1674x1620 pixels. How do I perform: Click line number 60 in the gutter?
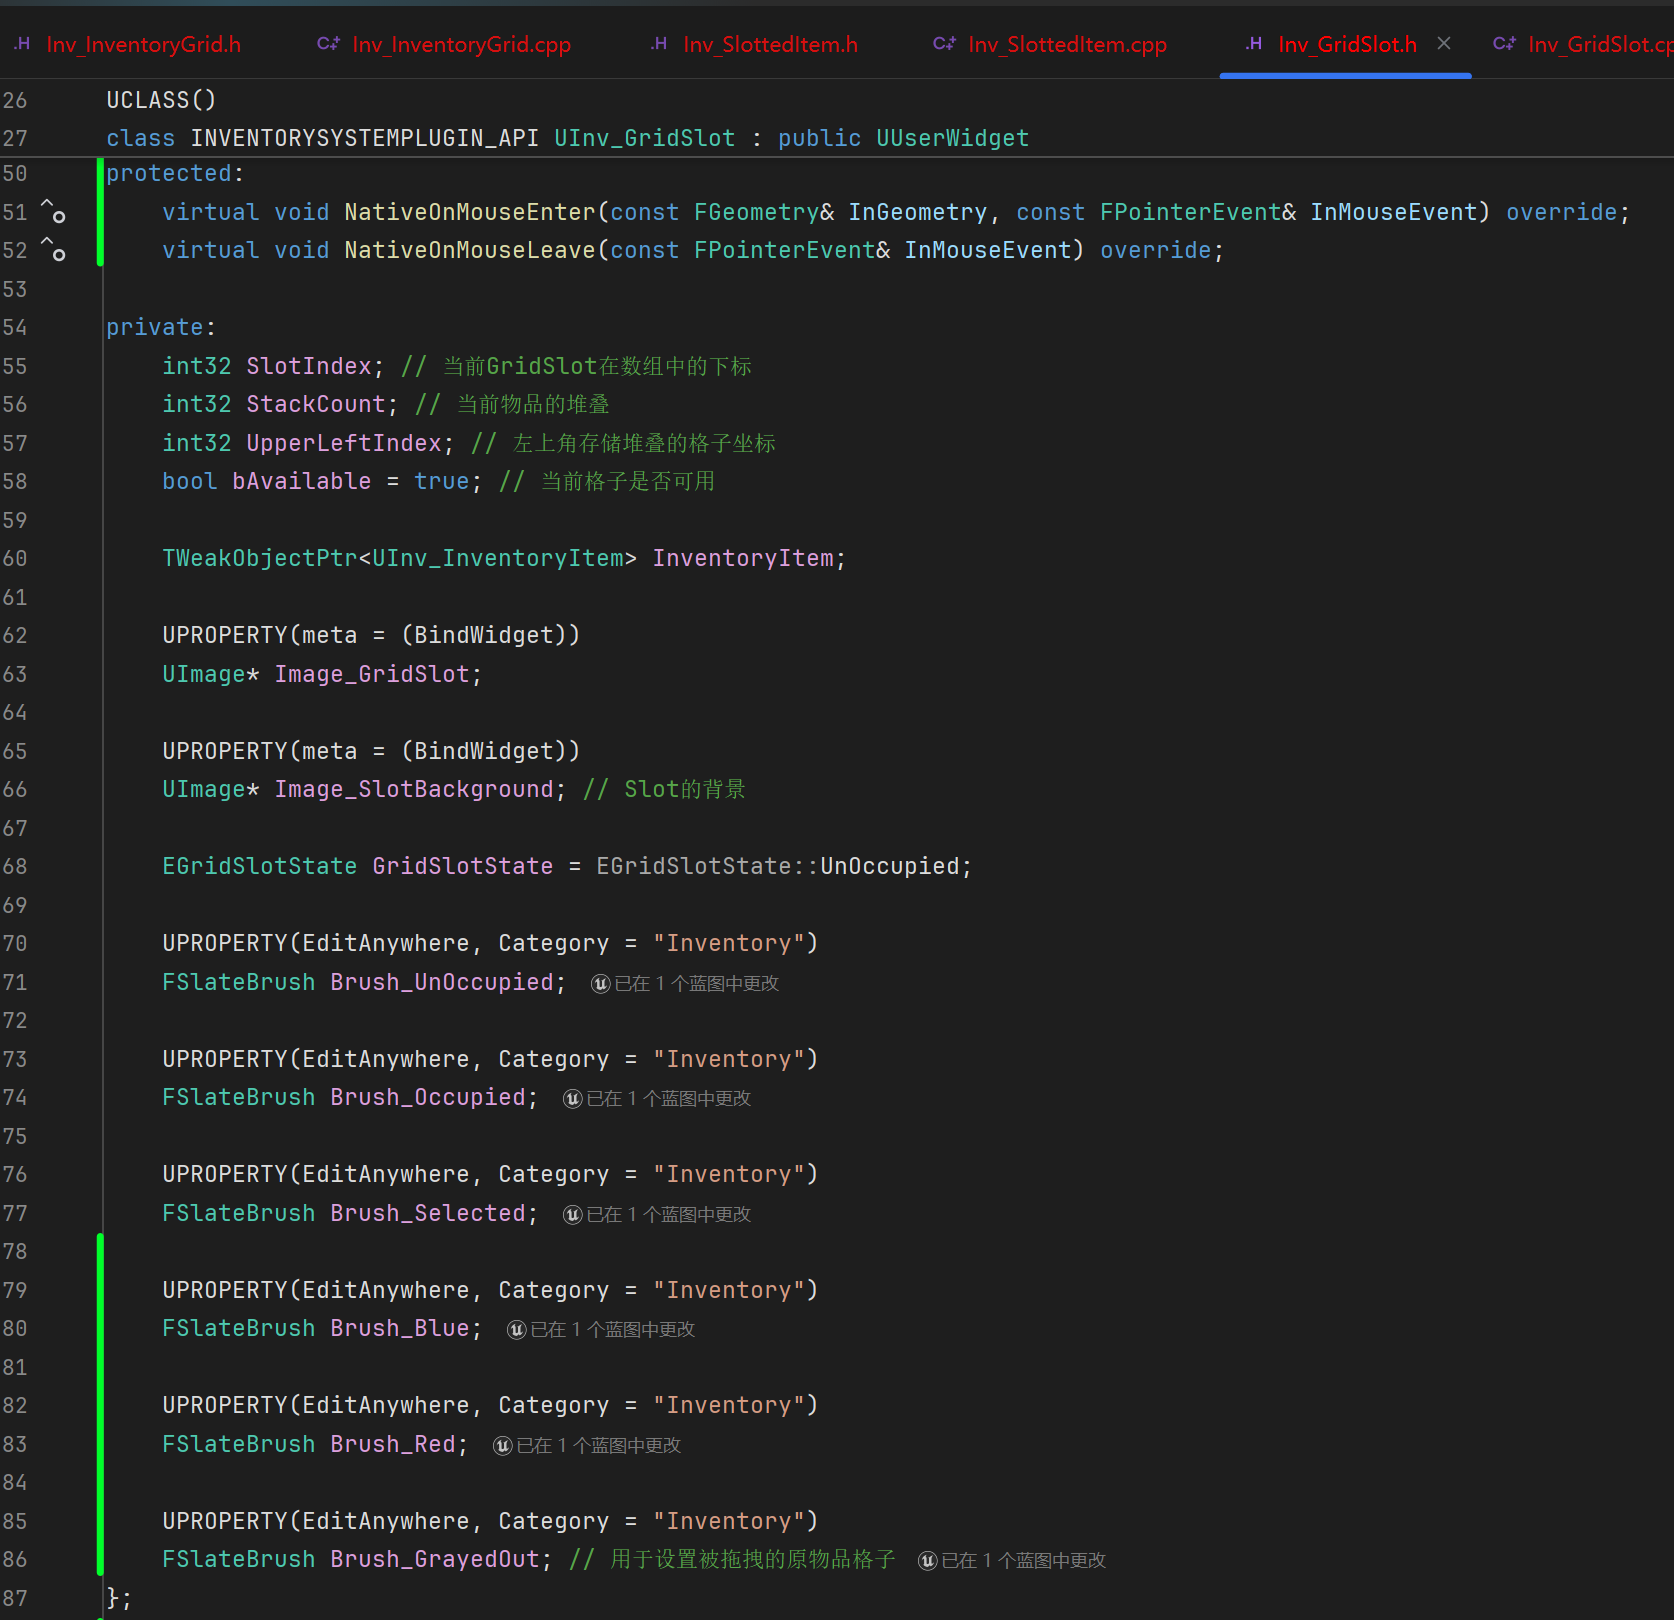pyautogui.click(x=15, y=558)
